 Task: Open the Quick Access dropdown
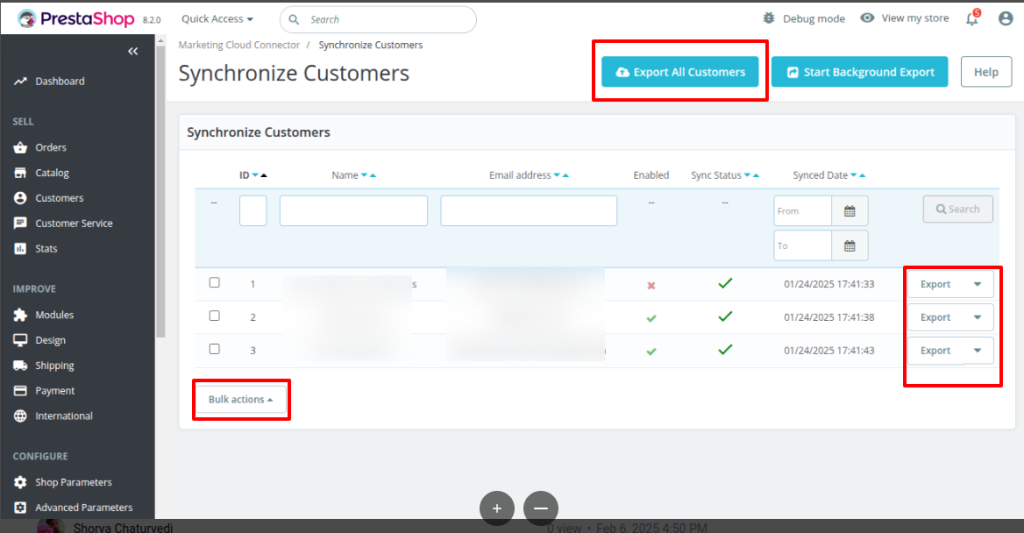(217, 19)
